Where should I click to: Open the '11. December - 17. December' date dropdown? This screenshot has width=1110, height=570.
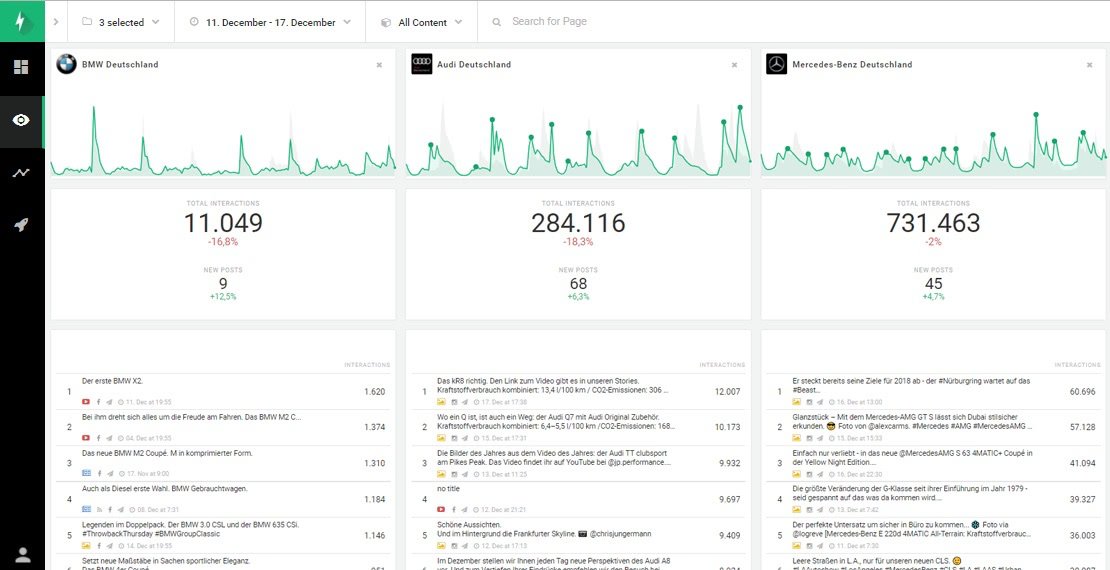click(270, 22)
